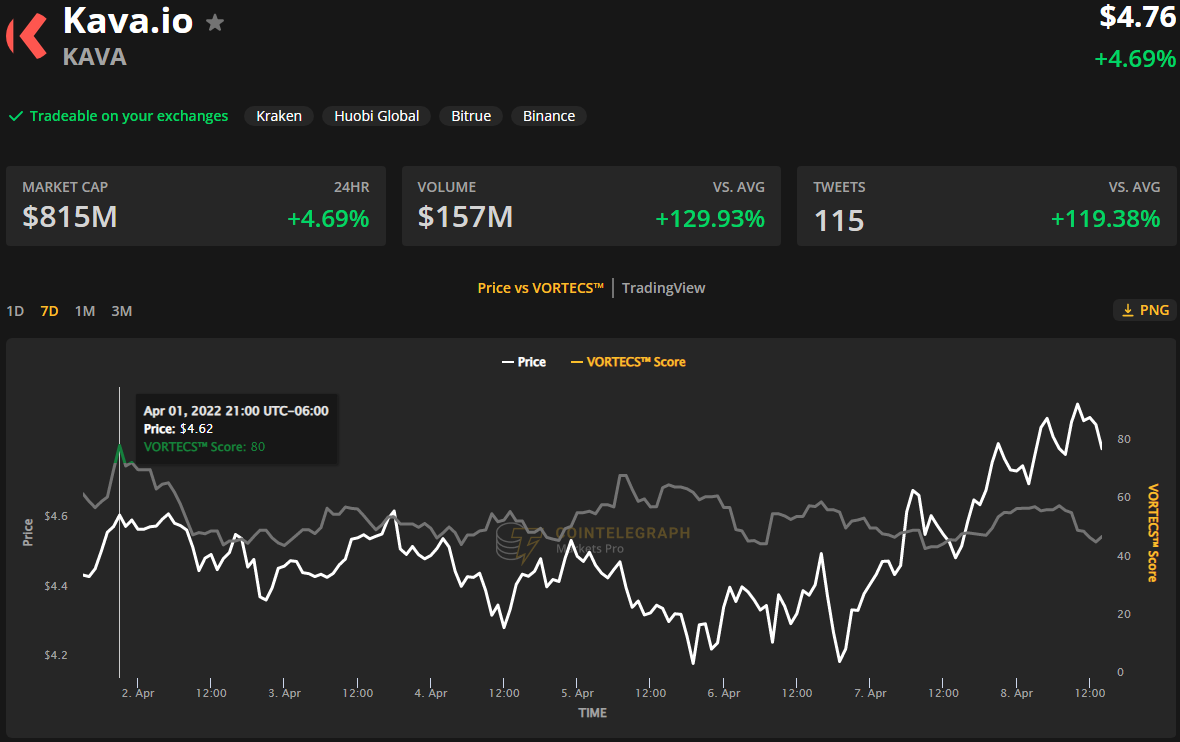
Task: Switch to the TradingView chart tab
Action: (663, 288)
